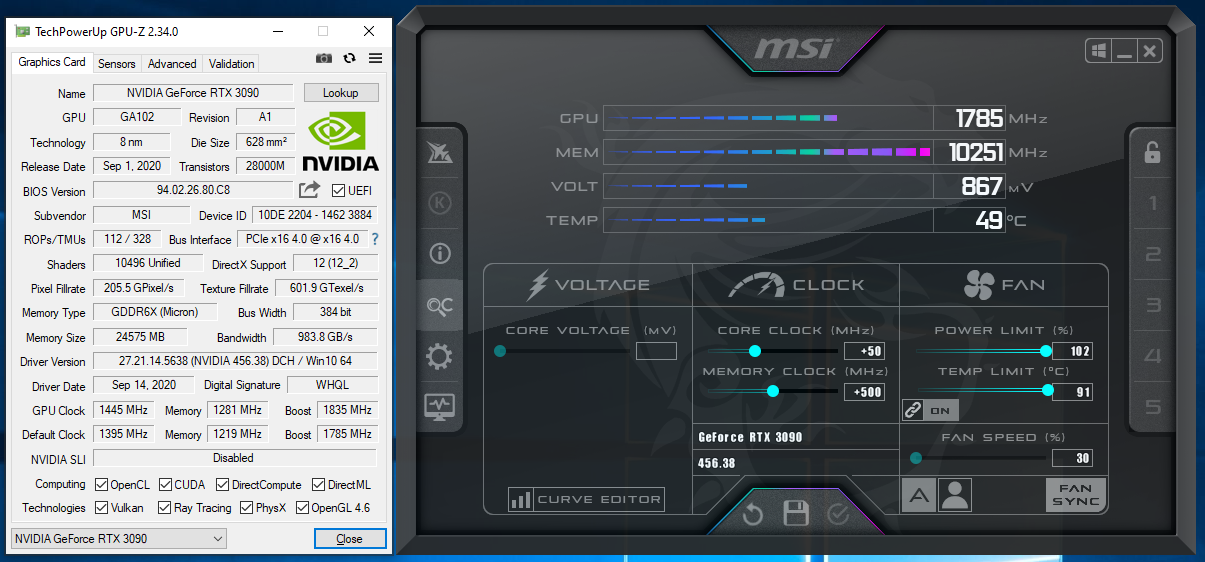1205x562 pixels.
Task: Adjust the Core Voltage slider handle
Action: [500, 351]
